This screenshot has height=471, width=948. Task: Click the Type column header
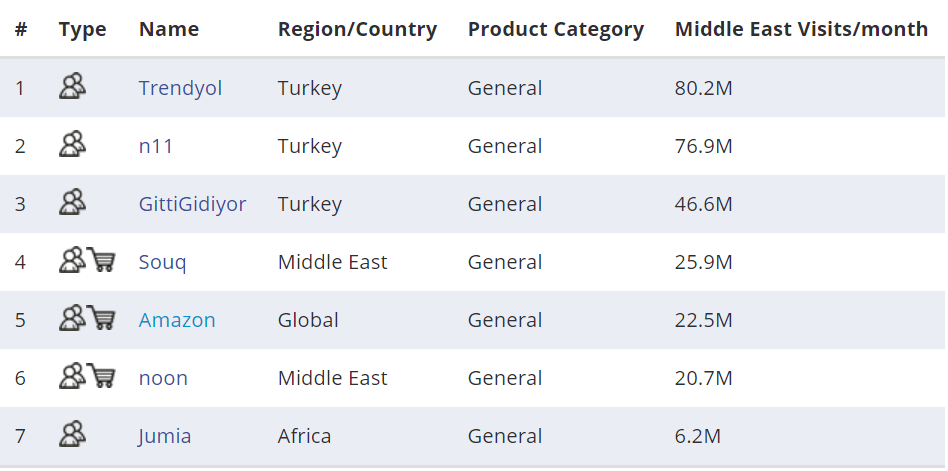[82, 29]
